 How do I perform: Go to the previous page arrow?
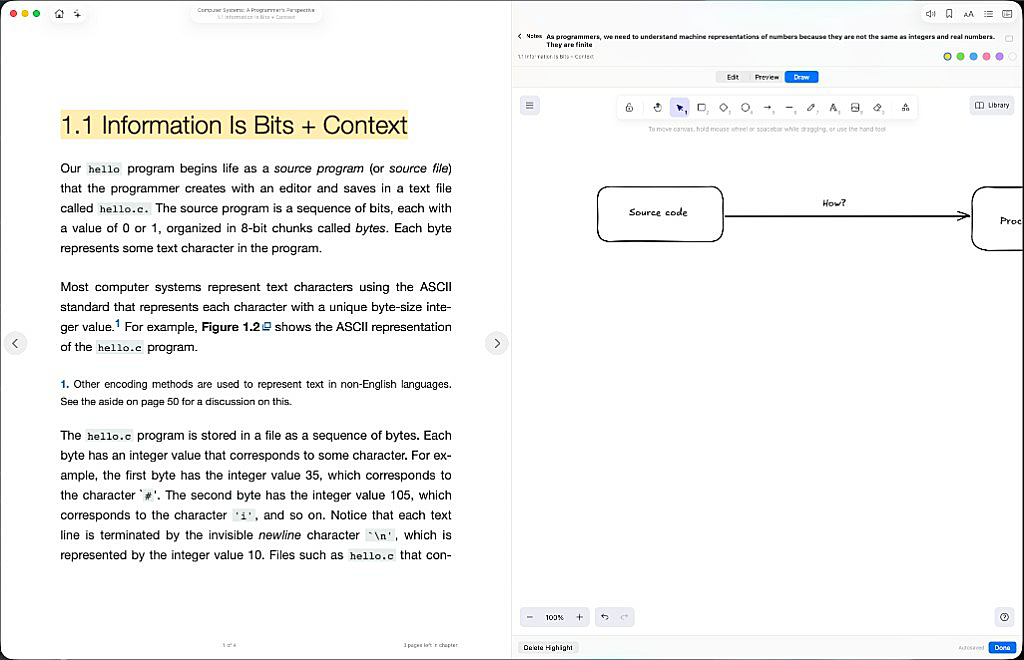[15, 343]
